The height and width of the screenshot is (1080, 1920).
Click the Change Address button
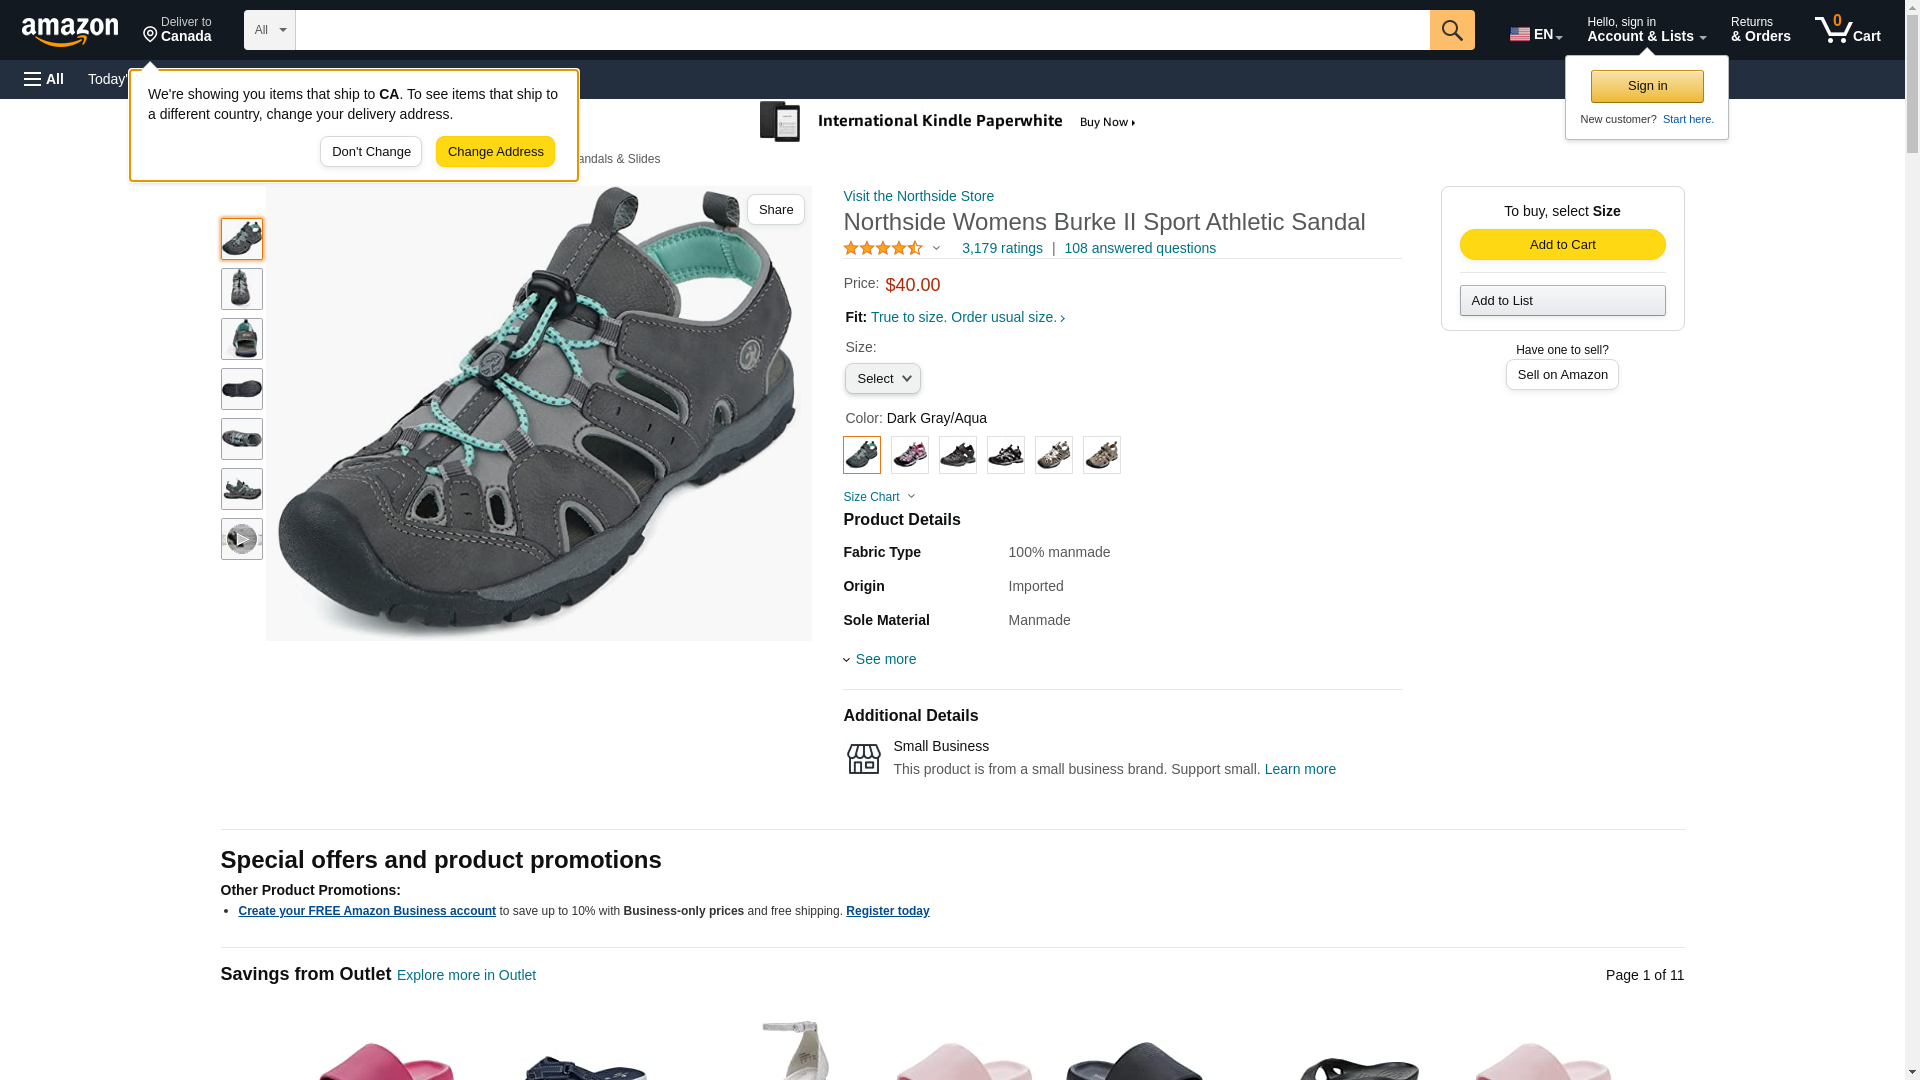495,152
